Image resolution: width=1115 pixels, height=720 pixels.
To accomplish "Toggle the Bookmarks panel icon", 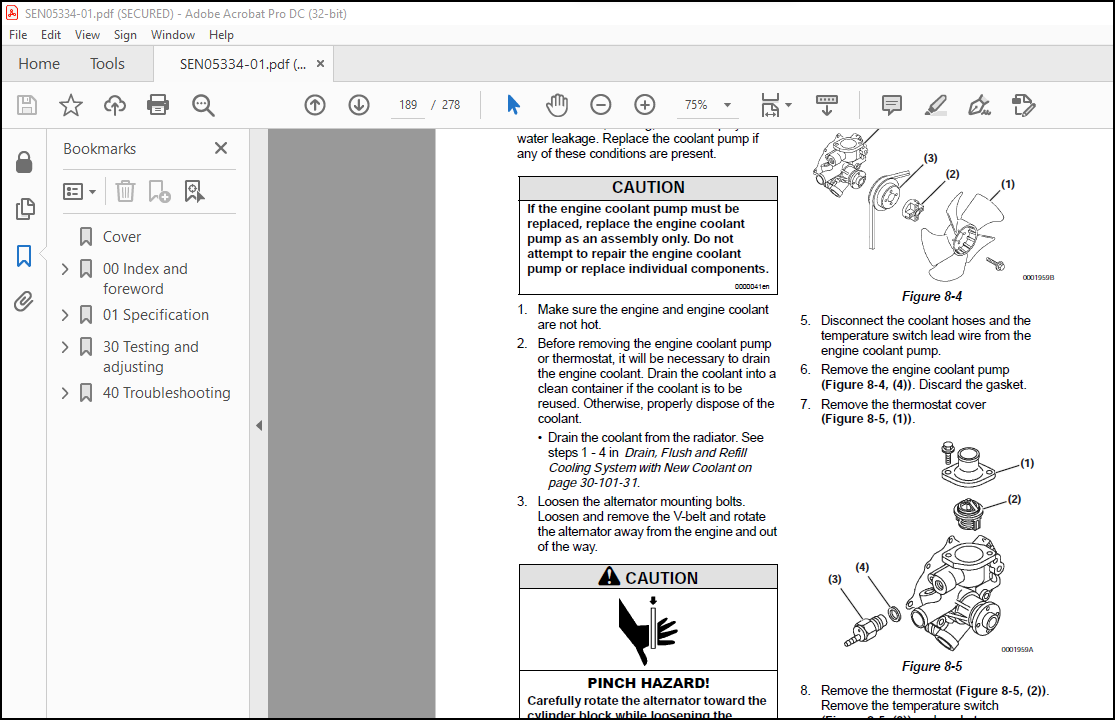I will [x=24, y=255].
